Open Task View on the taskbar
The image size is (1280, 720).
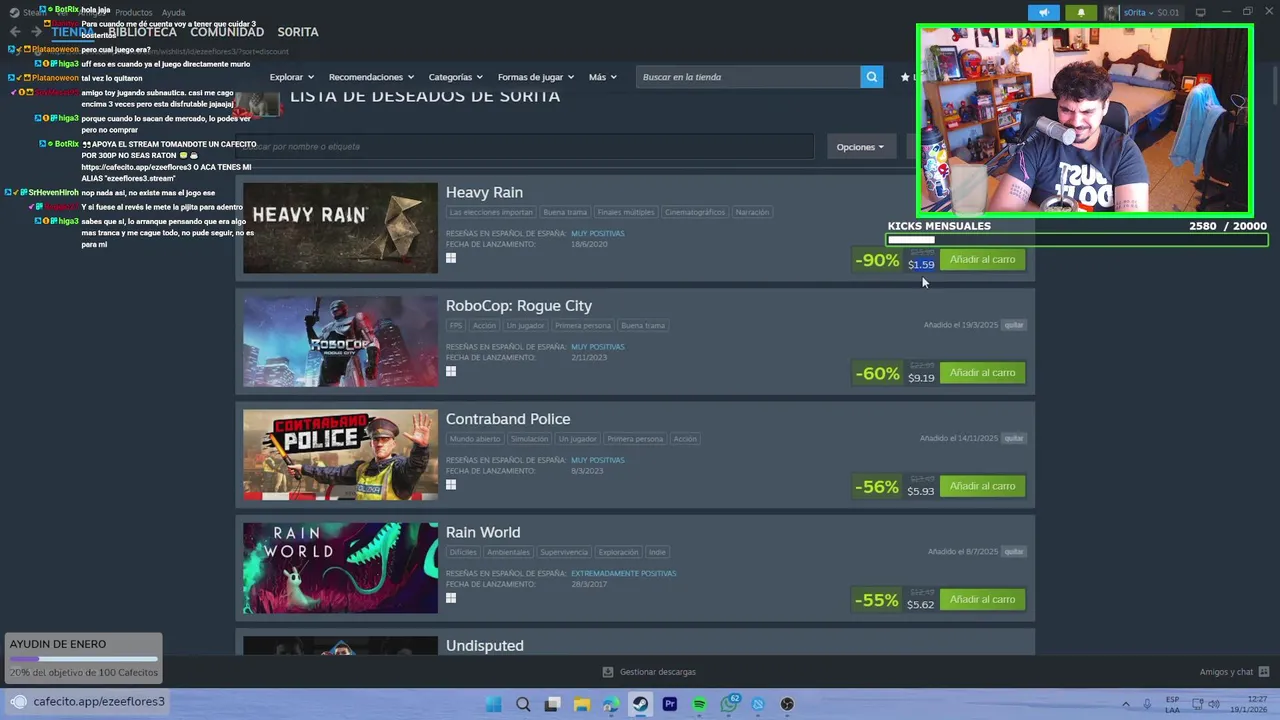point(552,704)
